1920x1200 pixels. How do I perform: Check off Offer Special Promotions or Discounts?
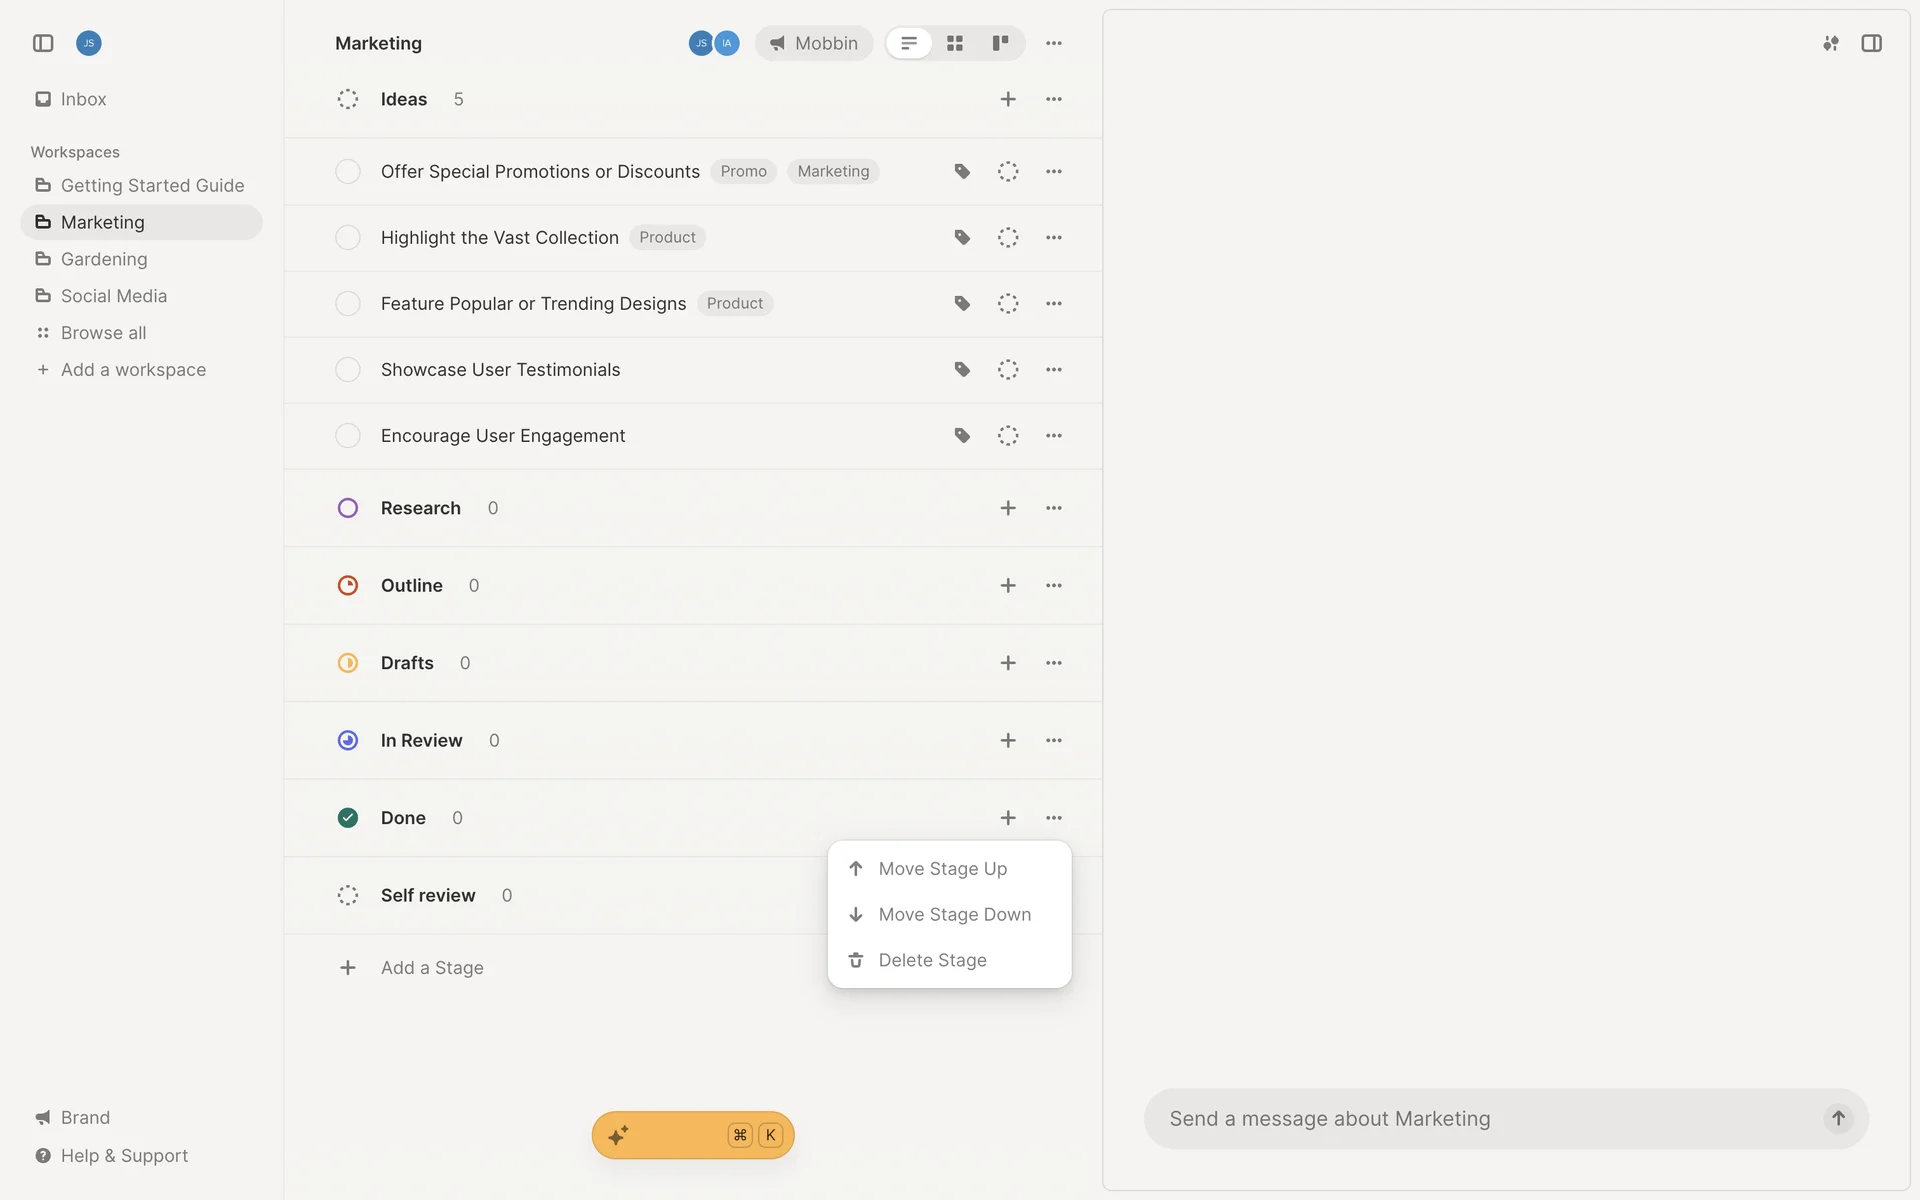pos(348,172)
